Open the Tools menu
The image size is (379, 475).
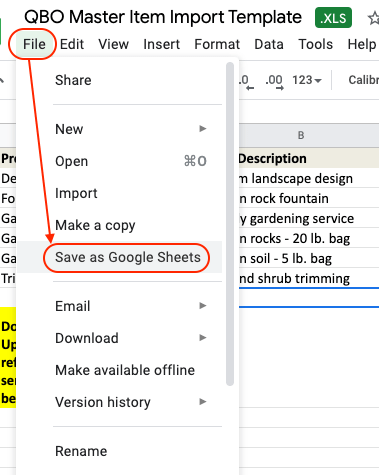coord(315,44)
